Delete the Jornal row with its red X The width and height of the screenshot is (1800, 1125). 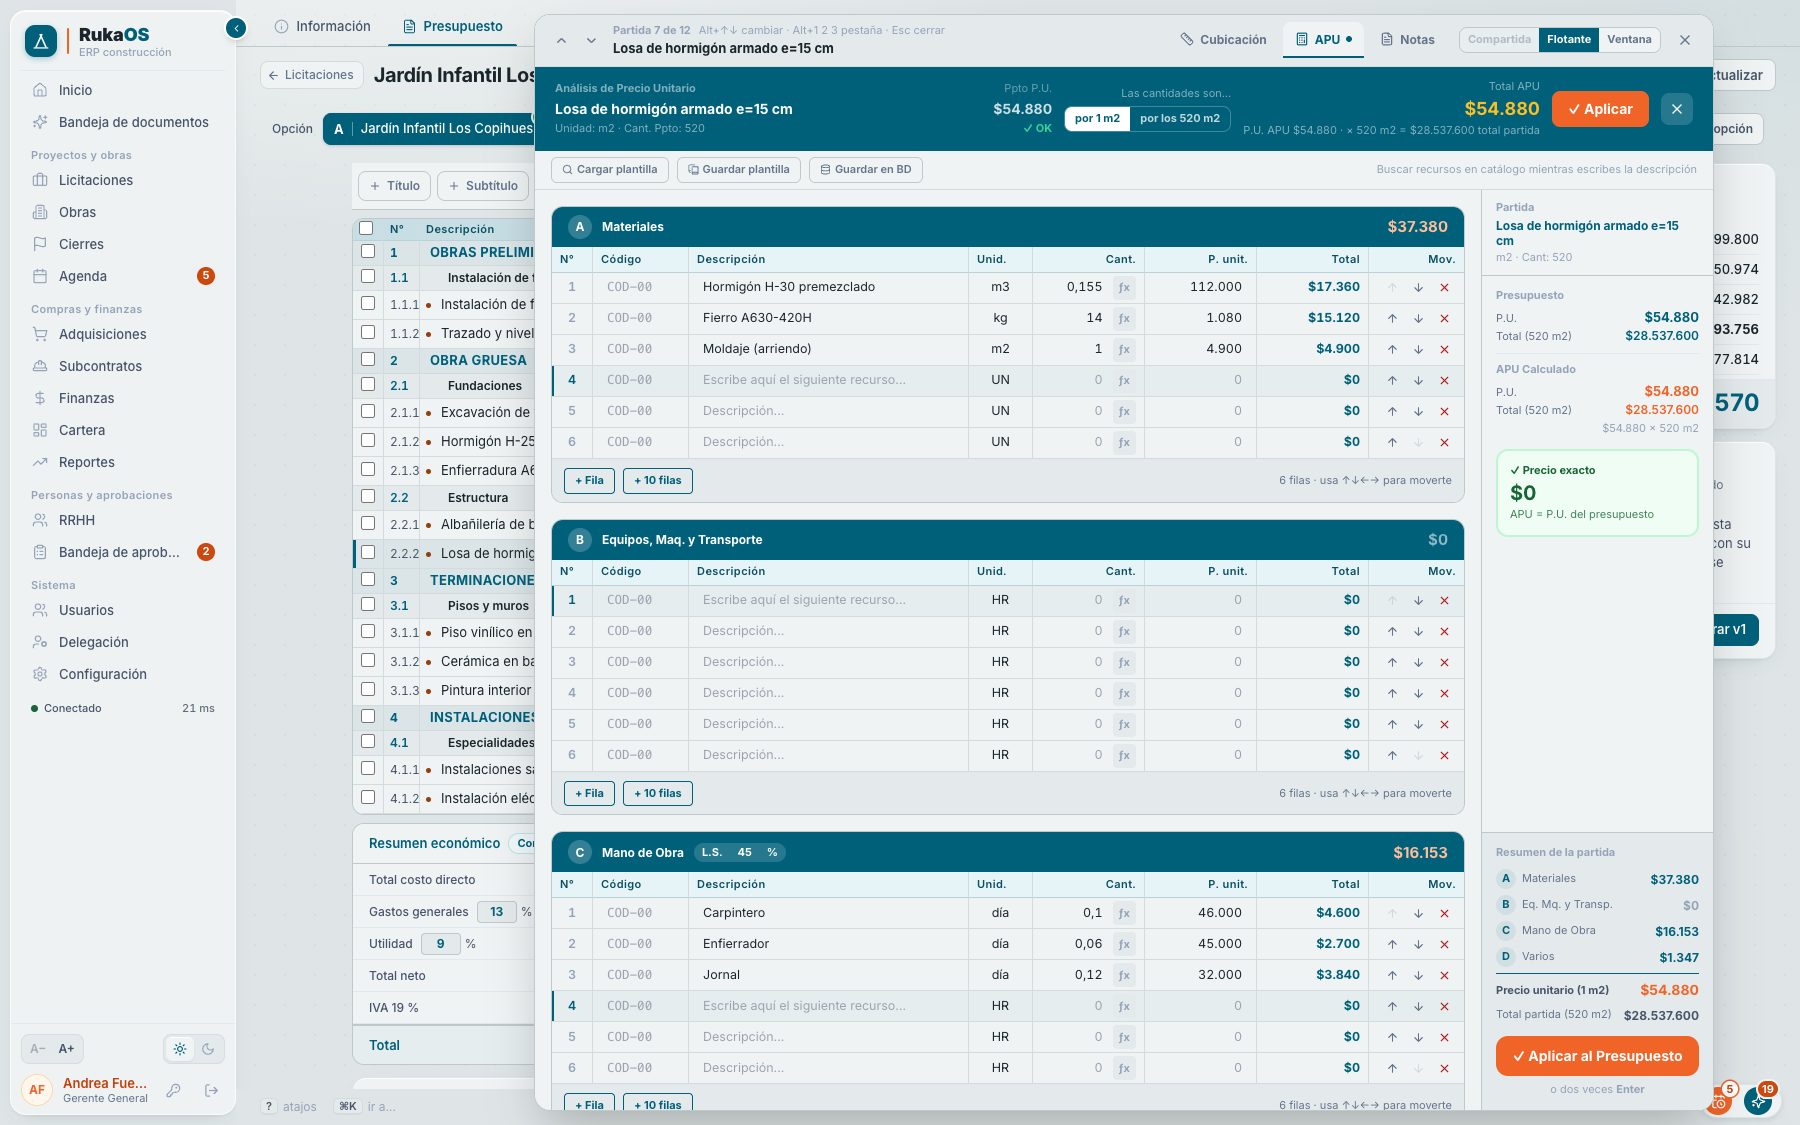[x=1444, y=975]
